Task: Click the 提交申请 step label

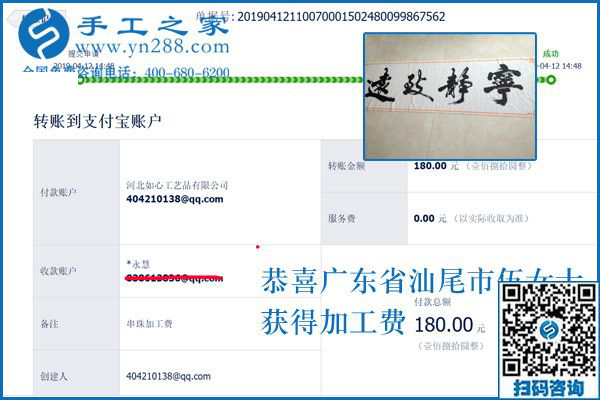Action: (83, 54)
